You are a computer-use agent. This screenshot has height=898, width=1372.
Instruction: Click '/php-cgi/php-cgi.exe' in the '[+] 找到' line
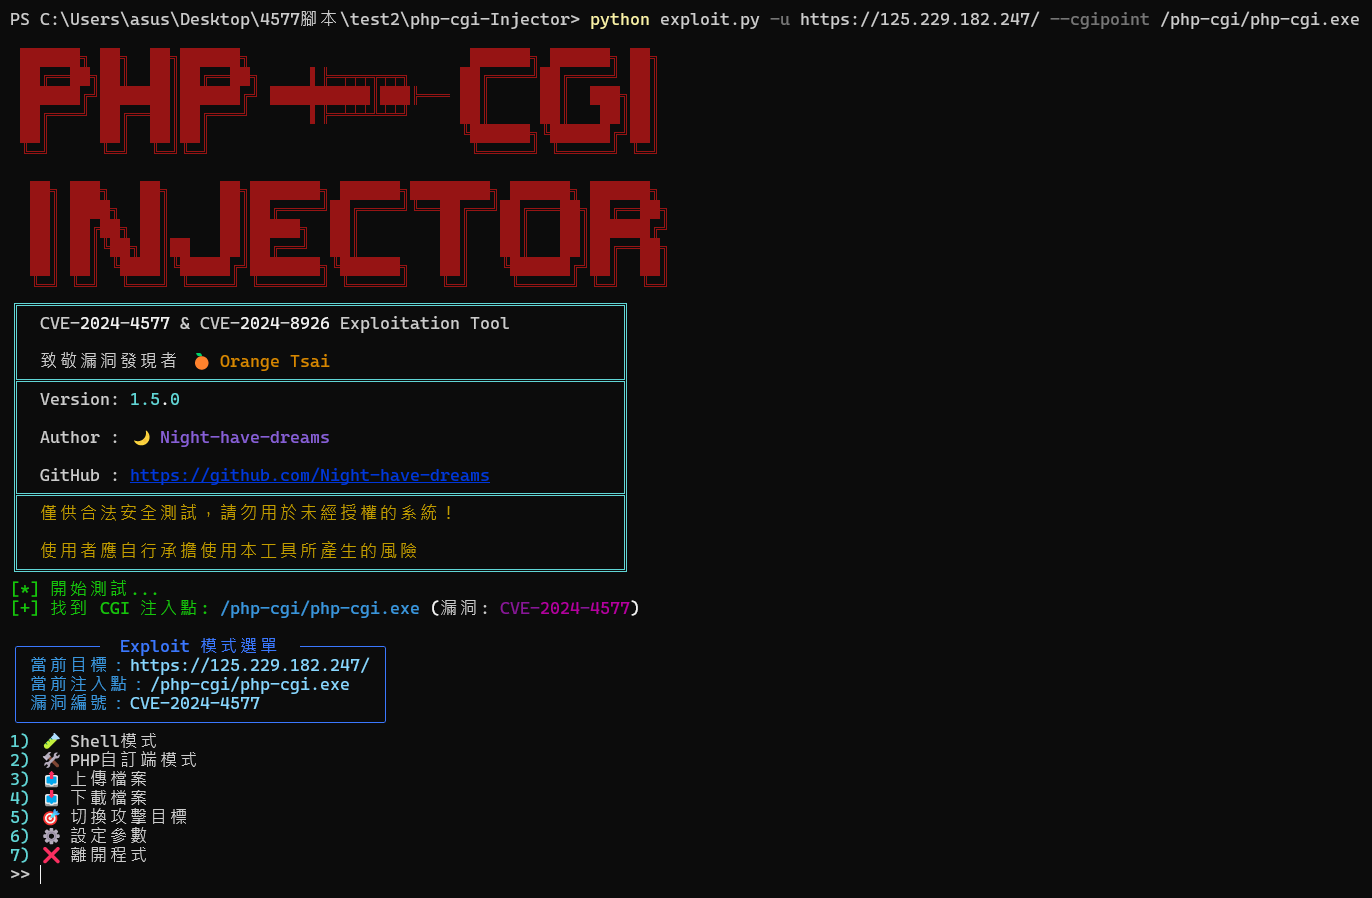pos(320,608)
